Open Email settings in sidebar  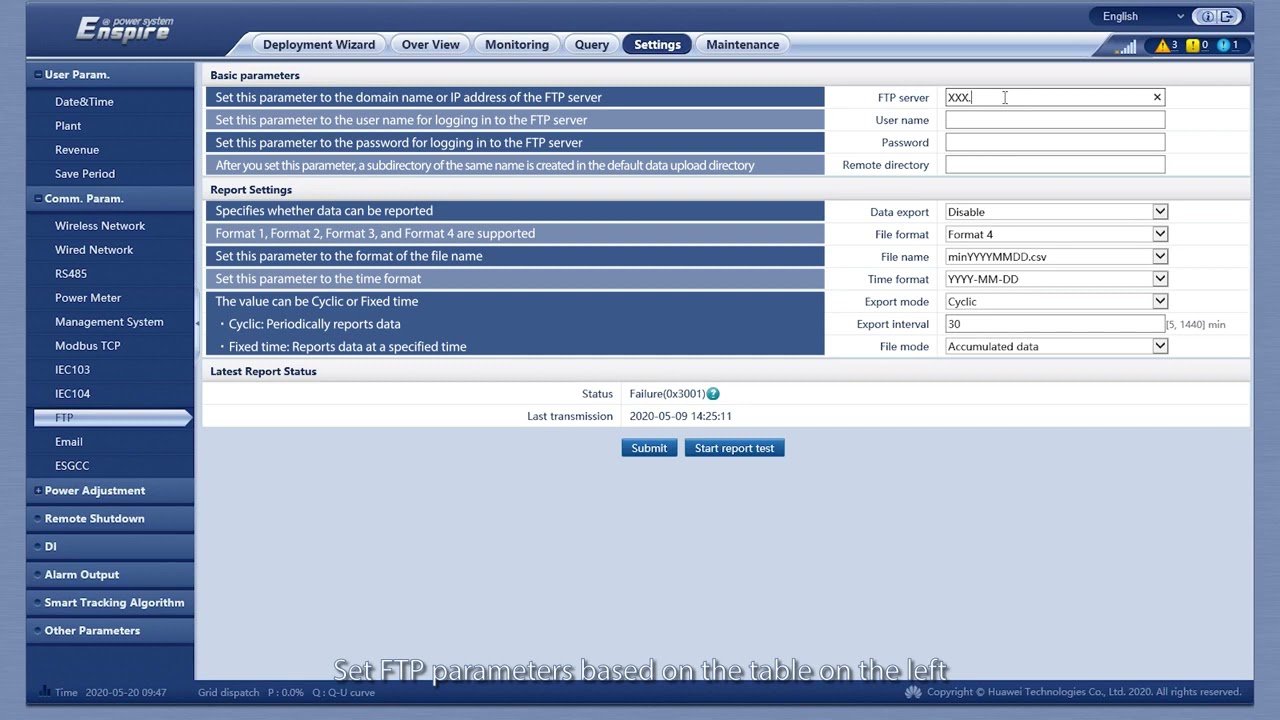[x=69, y=442]
